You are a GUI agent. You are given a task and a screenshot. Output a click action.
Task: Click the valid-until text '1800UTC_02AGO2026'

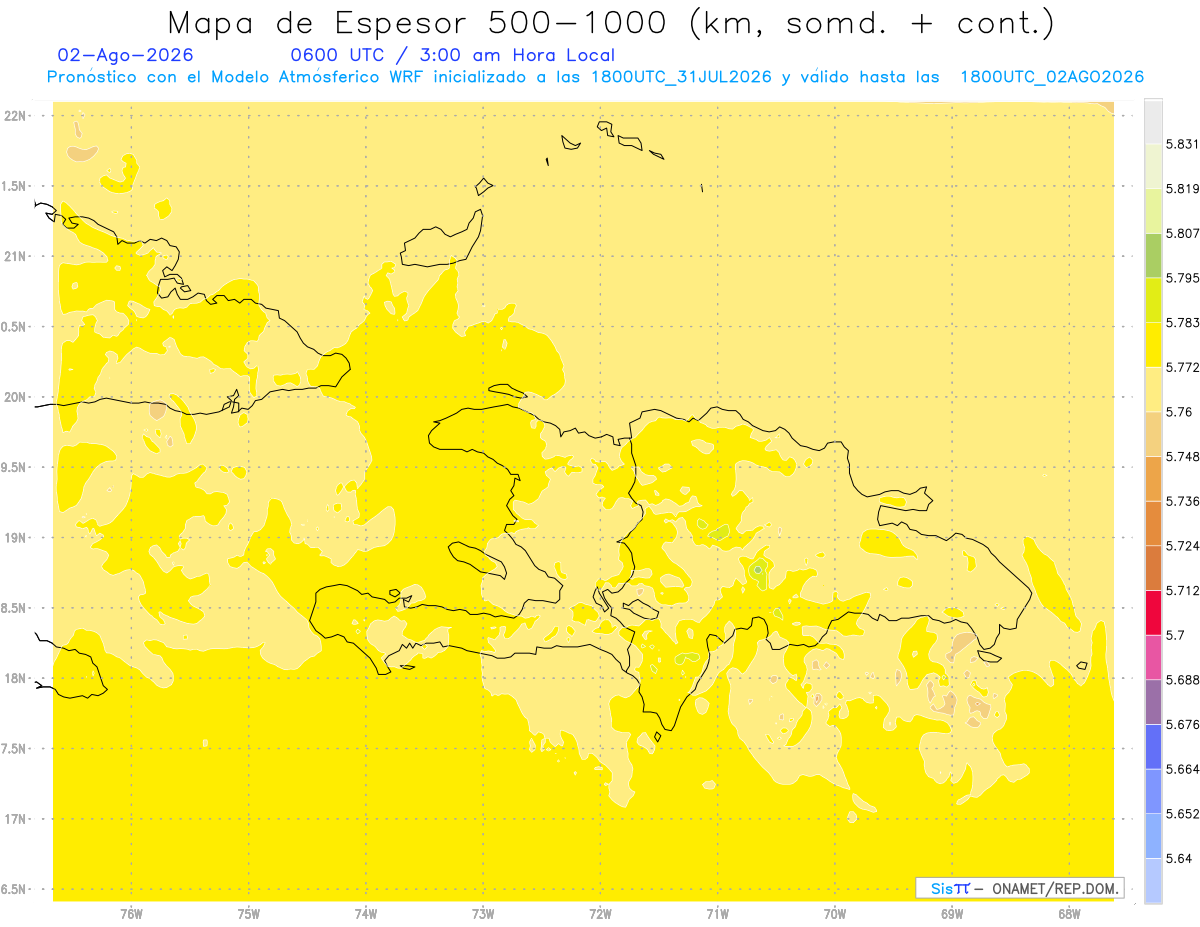tap(1052, 77)
